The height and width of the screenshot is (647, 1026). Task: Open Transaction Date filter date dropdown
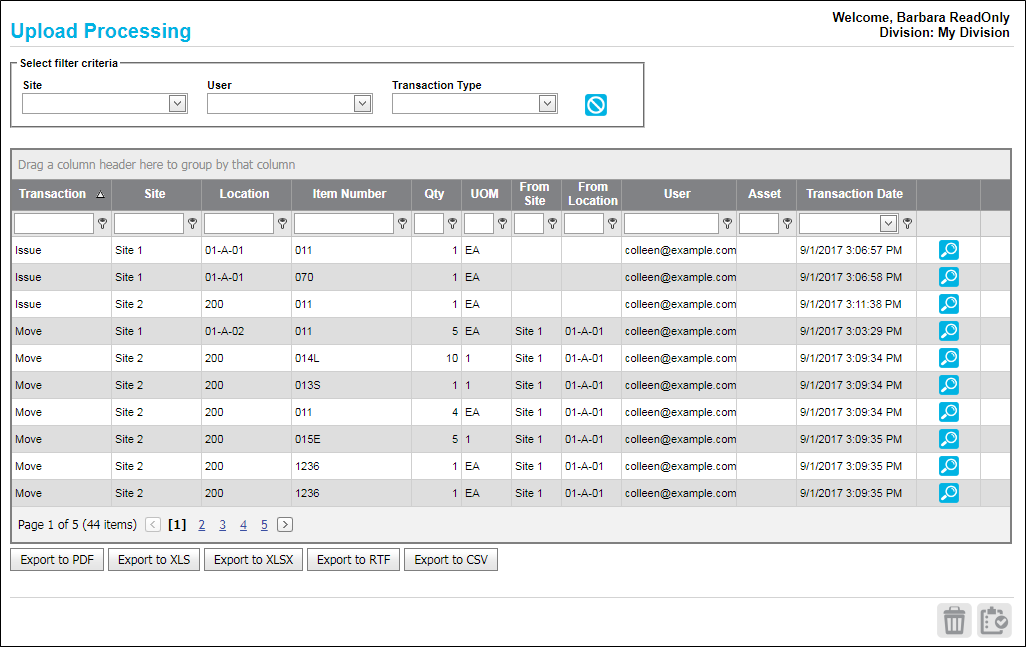coord(888,224)
